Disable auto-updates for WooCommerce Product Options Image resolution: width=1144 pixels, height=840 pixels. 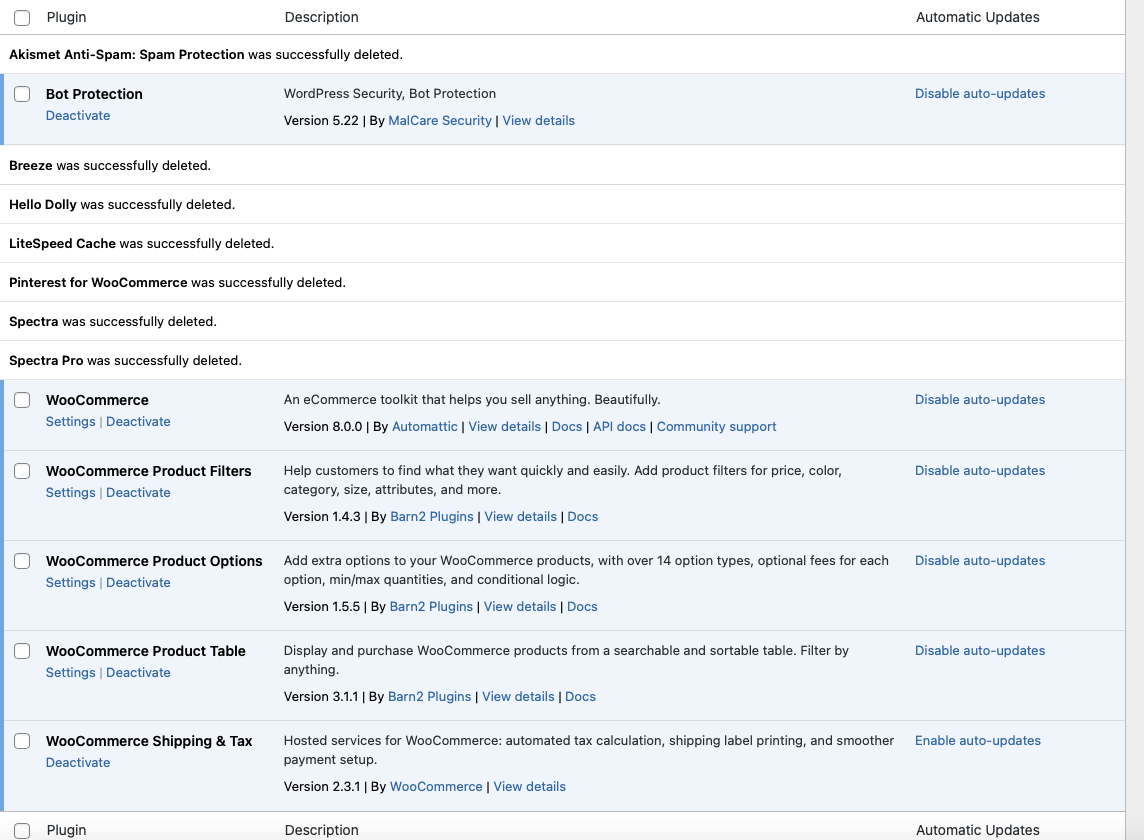tap(980, 560)
